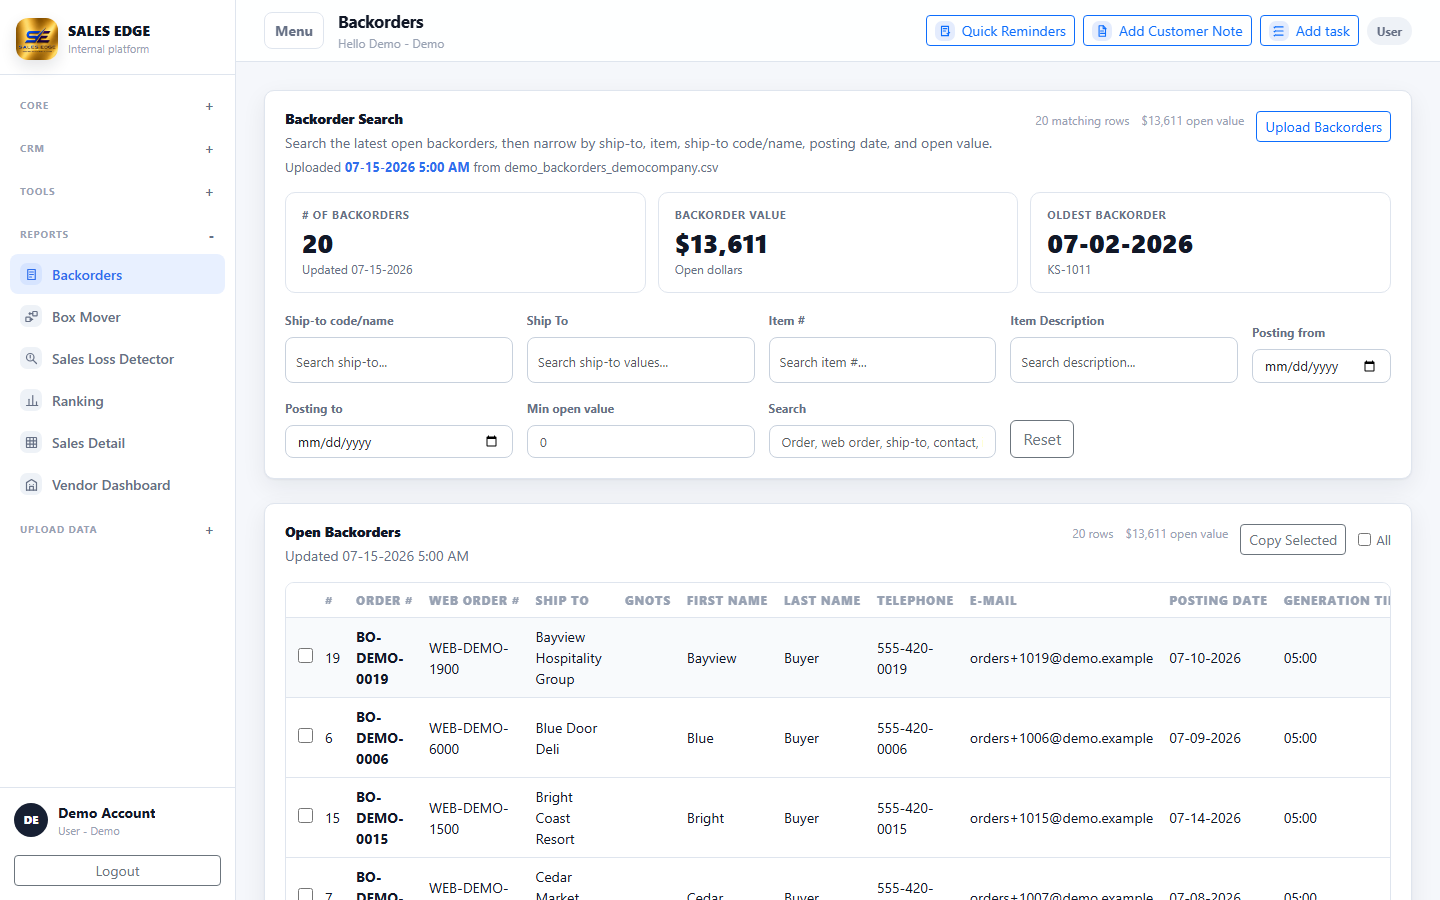Click the POSTING DATE column header

[x=1218, y=601]
